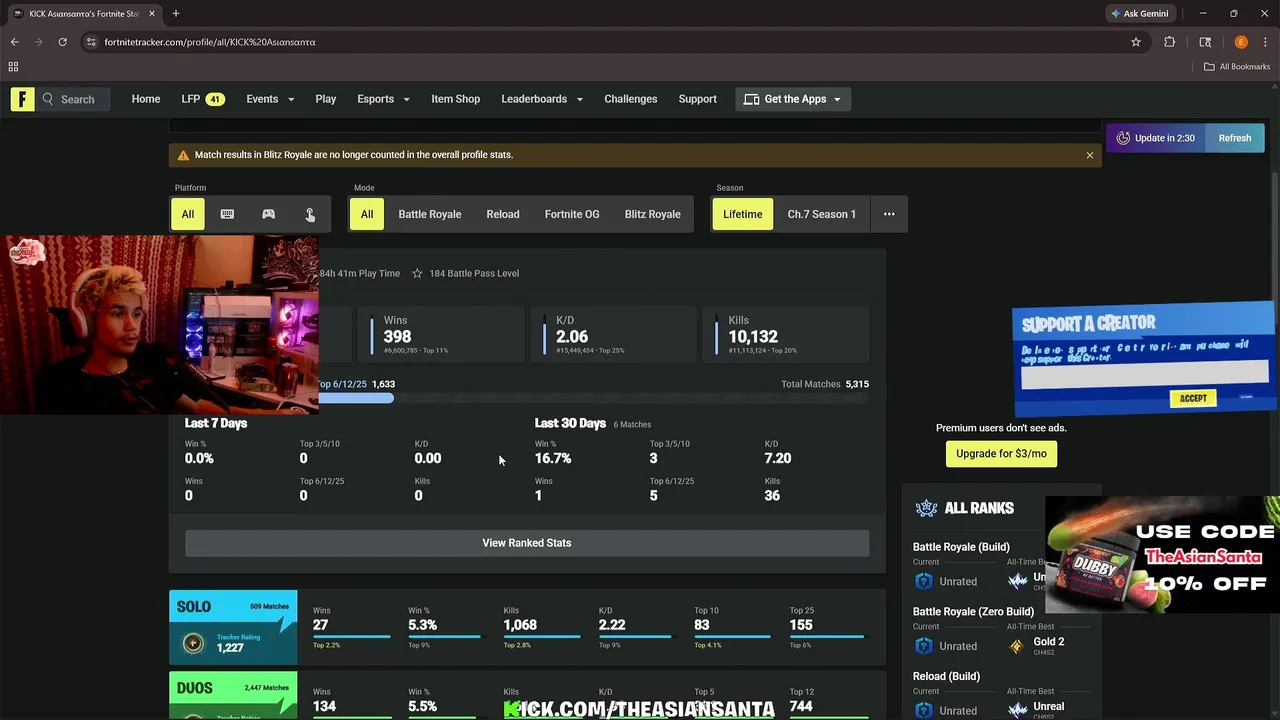Screen dimensions: 1280x720
Task: Click Ask Gemini button
Action: 1139,14
